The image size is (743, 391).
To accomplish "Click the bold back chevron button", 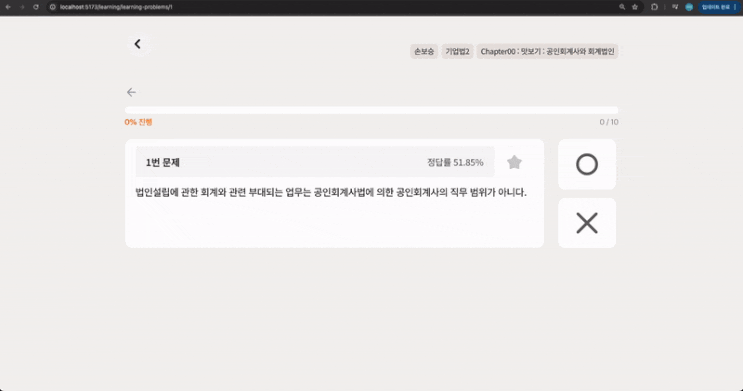I will click(138, 45).
